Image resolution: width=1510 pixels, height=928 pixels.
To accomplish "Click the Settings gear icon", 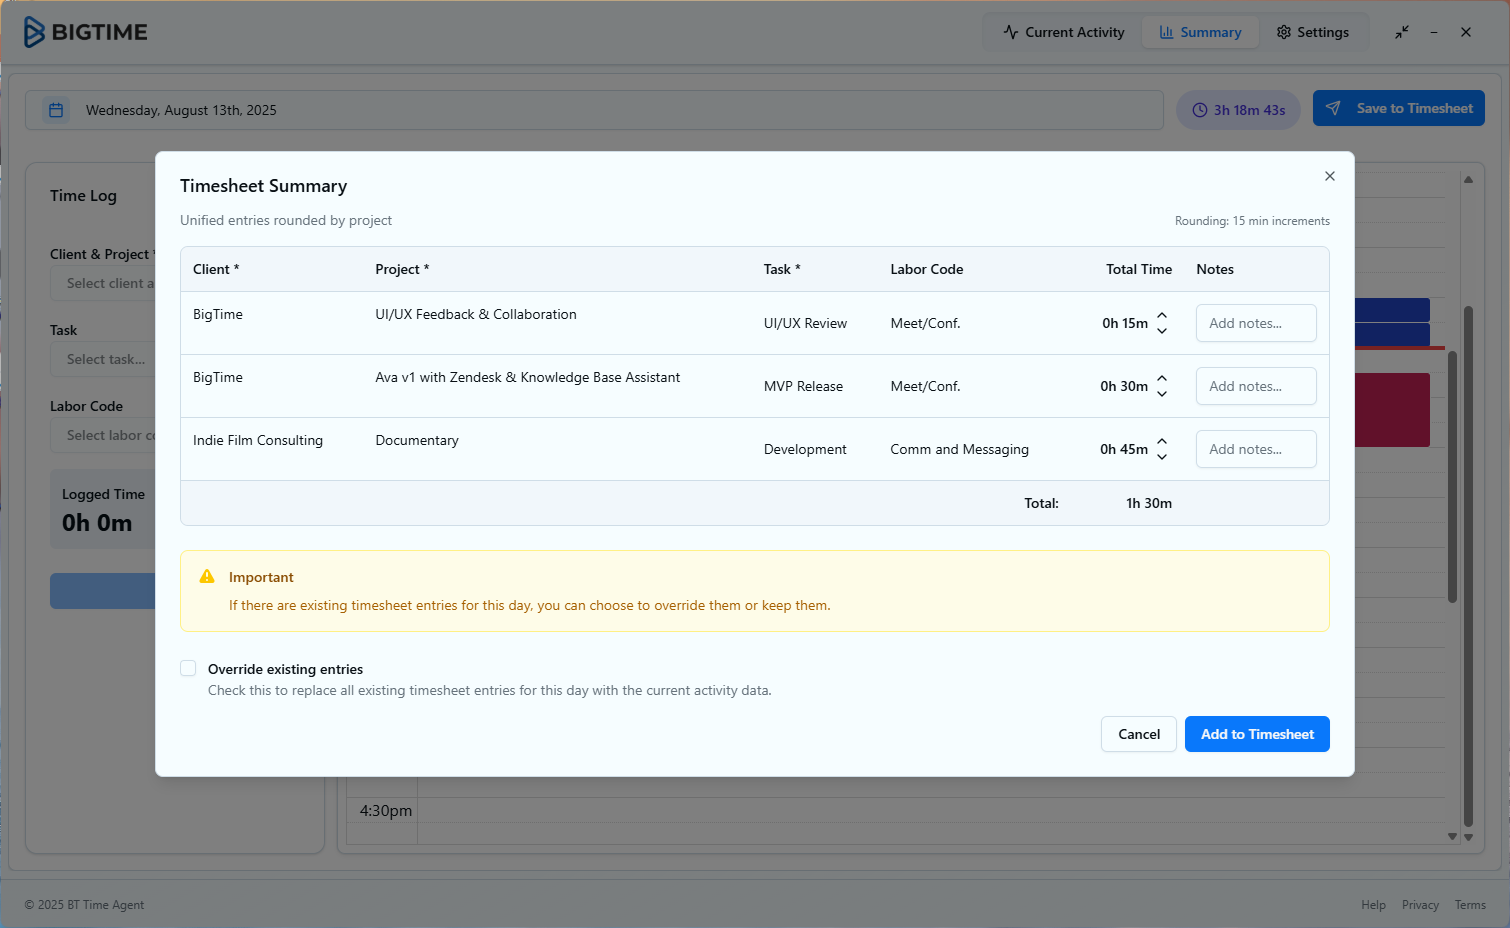I will point(1284,32).
